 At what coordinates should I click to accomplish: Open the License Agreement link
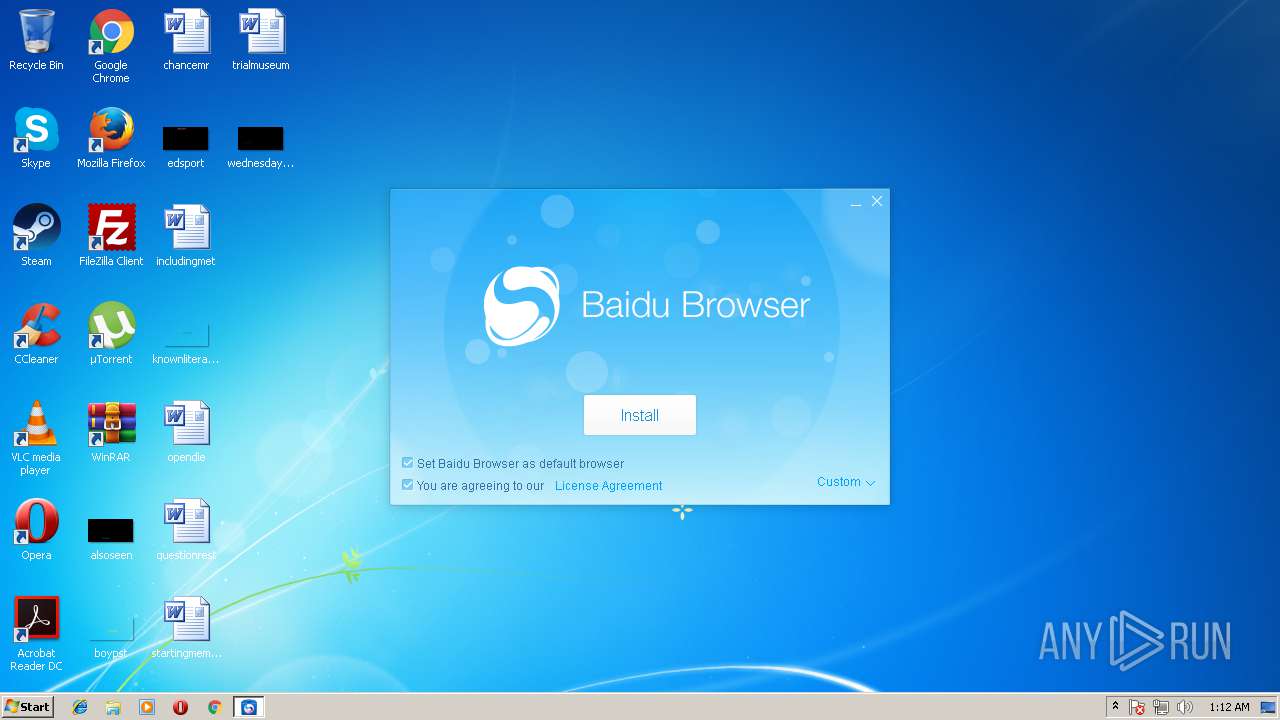click(608, 486)
